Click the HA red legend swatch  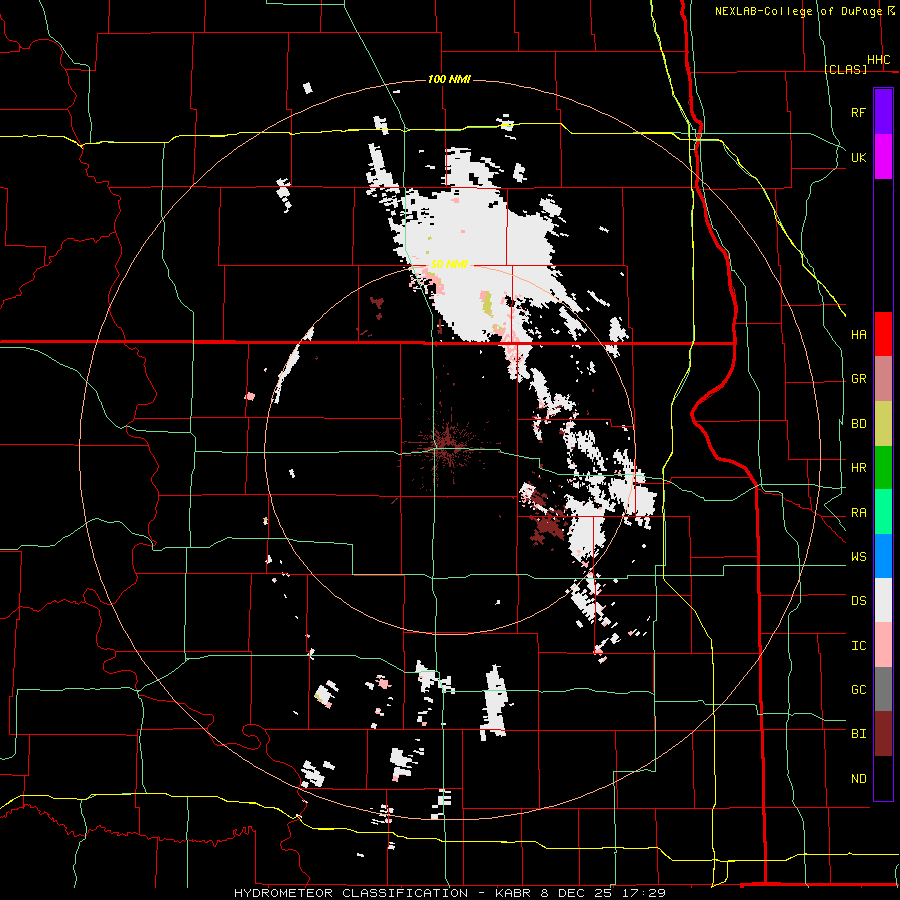click(883, 334)
